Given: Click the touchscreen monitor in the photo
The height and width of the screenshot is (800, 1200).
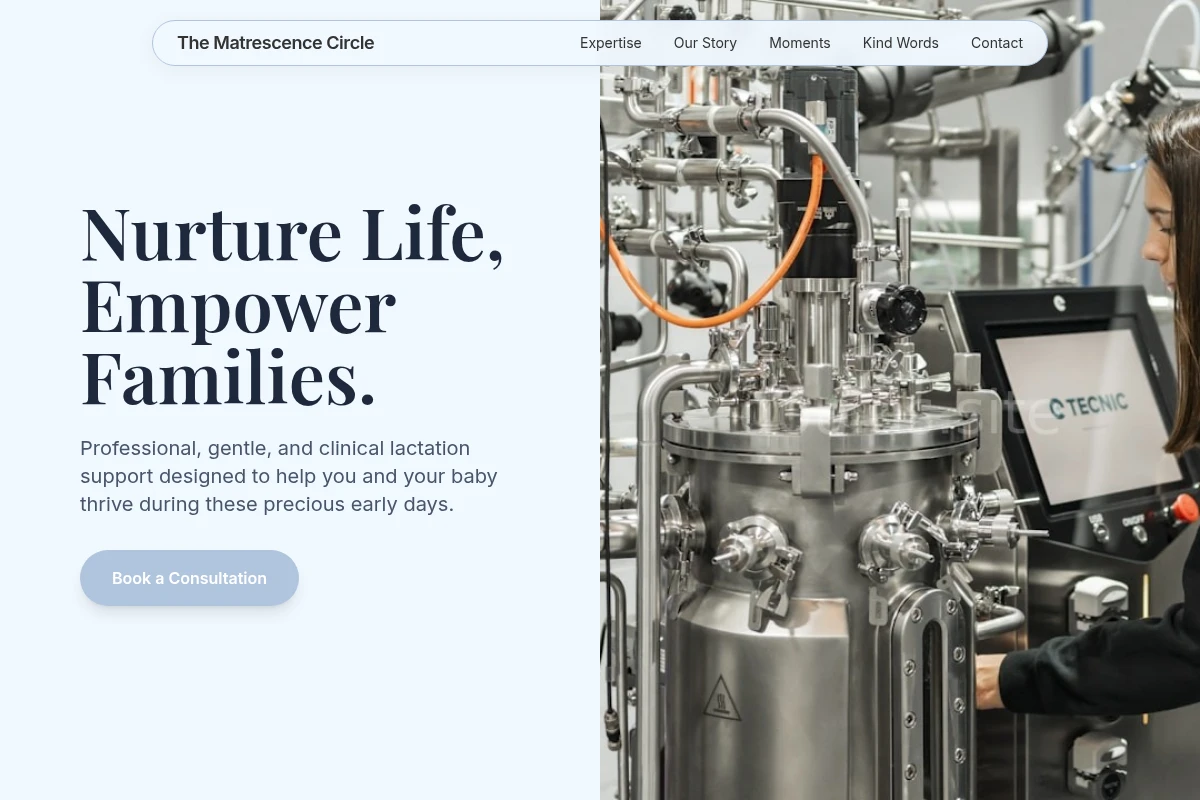Looking at the screenshot, I should 1086,414.
